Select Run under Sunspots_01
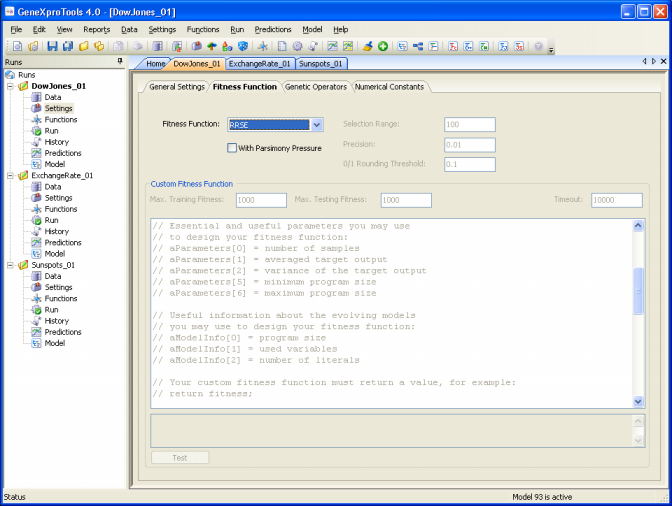 [x=51, y=310]
